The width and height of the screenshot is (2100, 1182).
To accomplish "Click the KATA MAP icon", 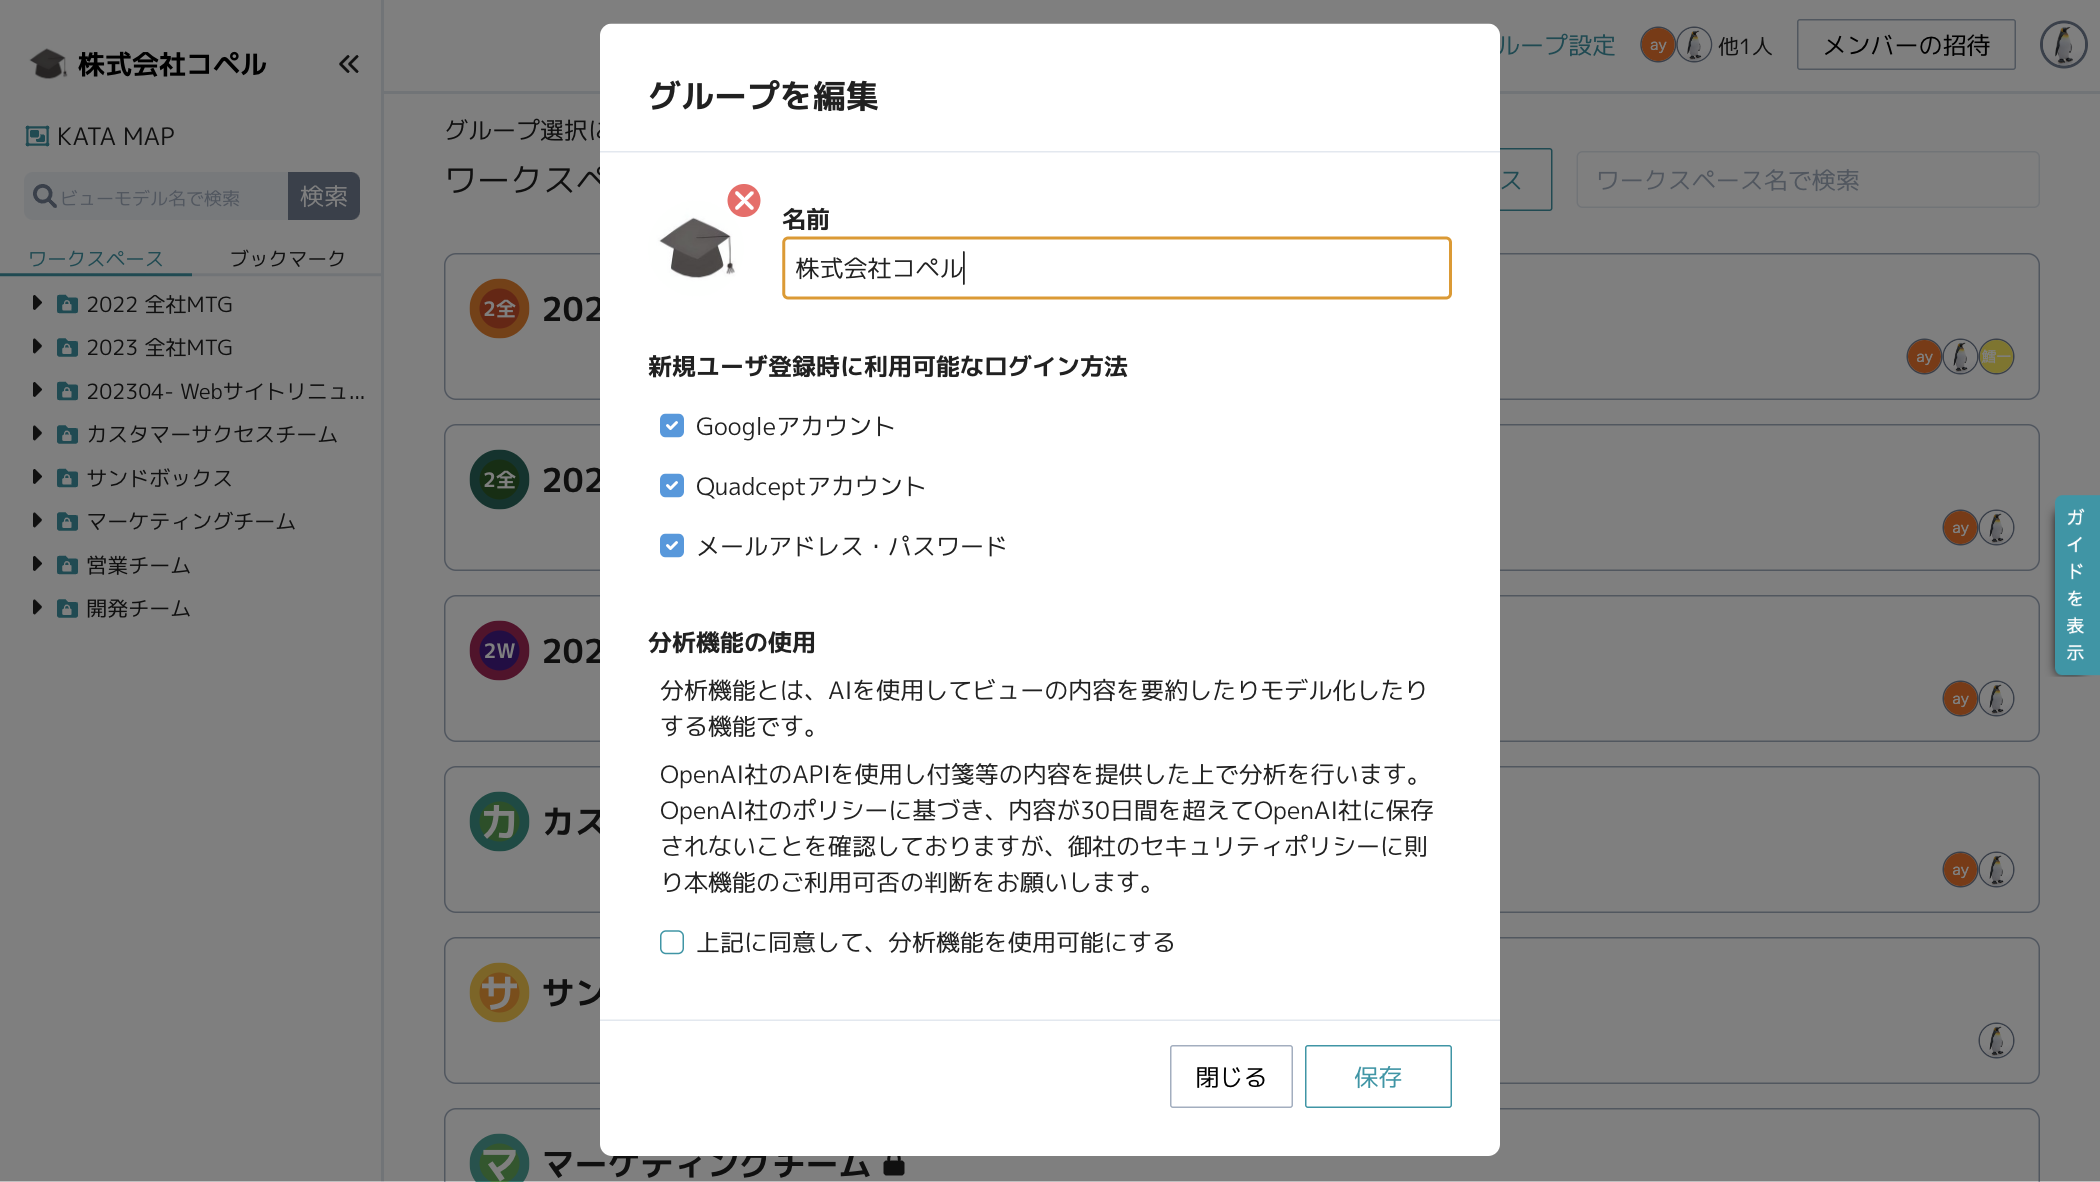I will (x=37, y=136).
